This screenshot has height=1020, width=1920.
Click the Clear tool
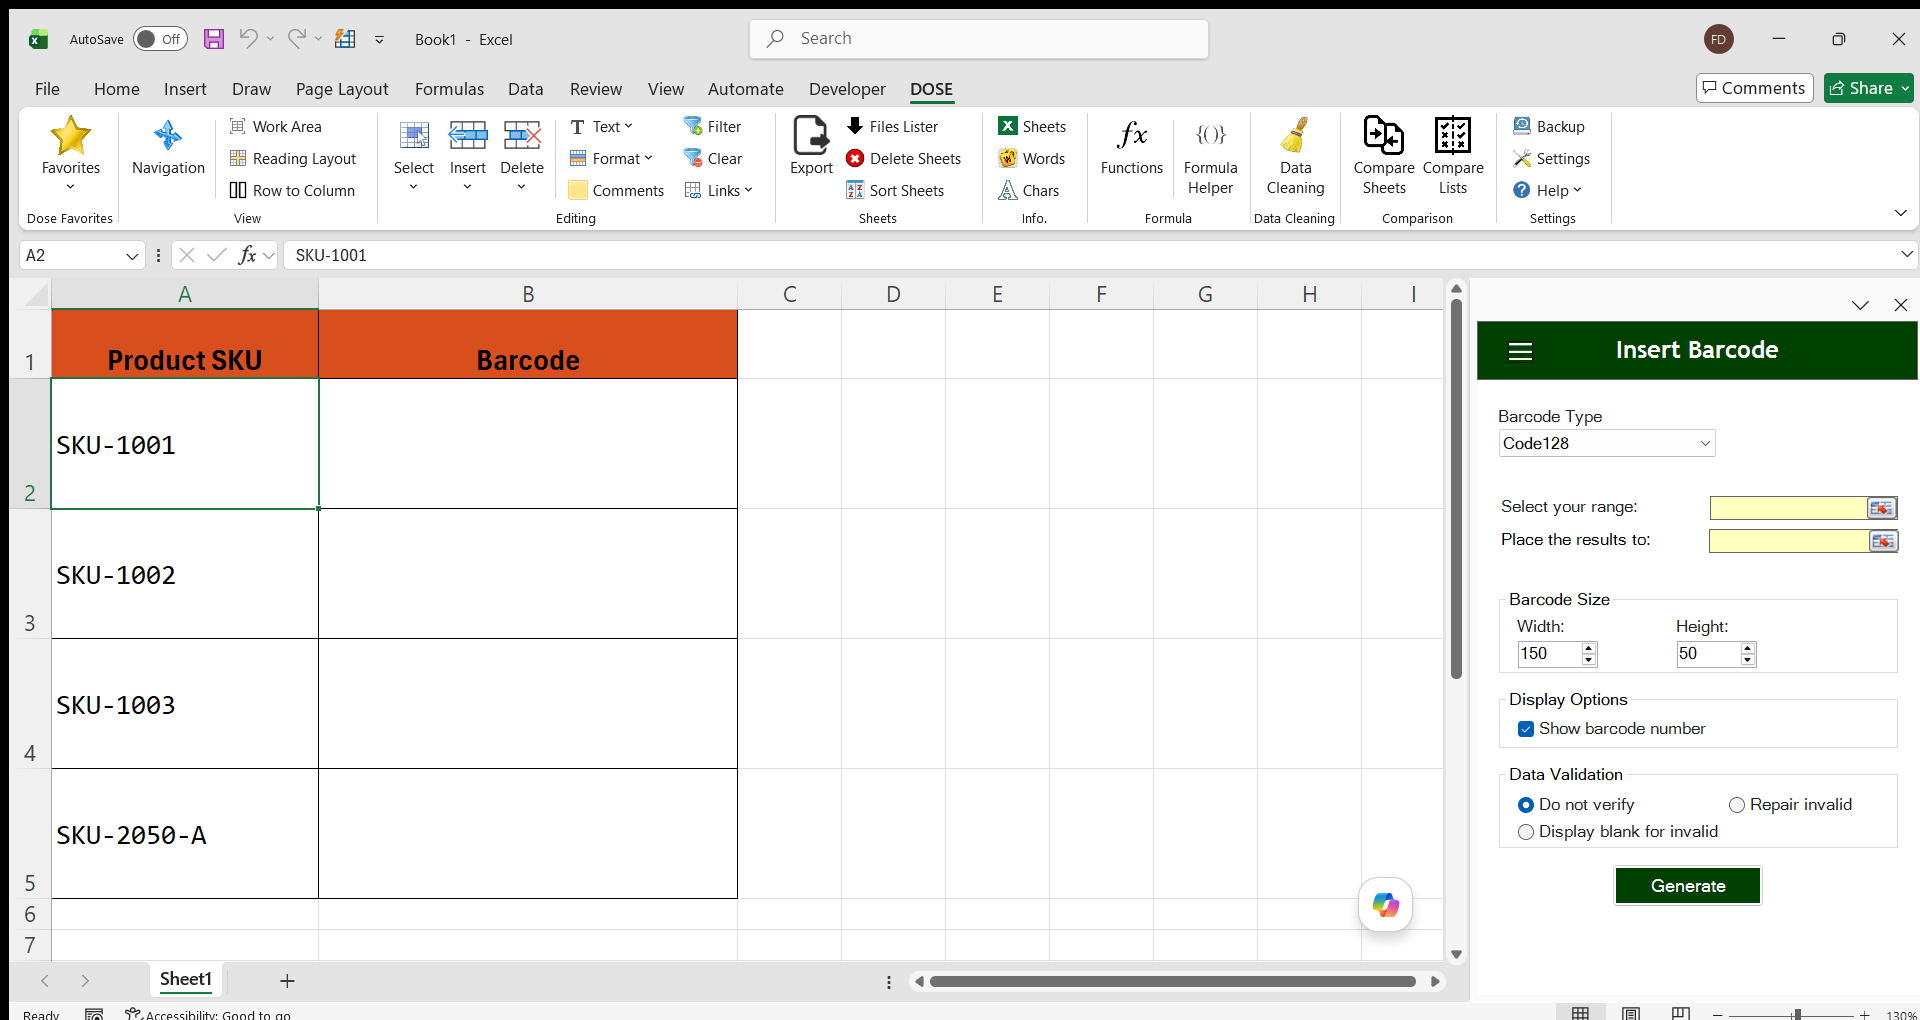(712, 158)
